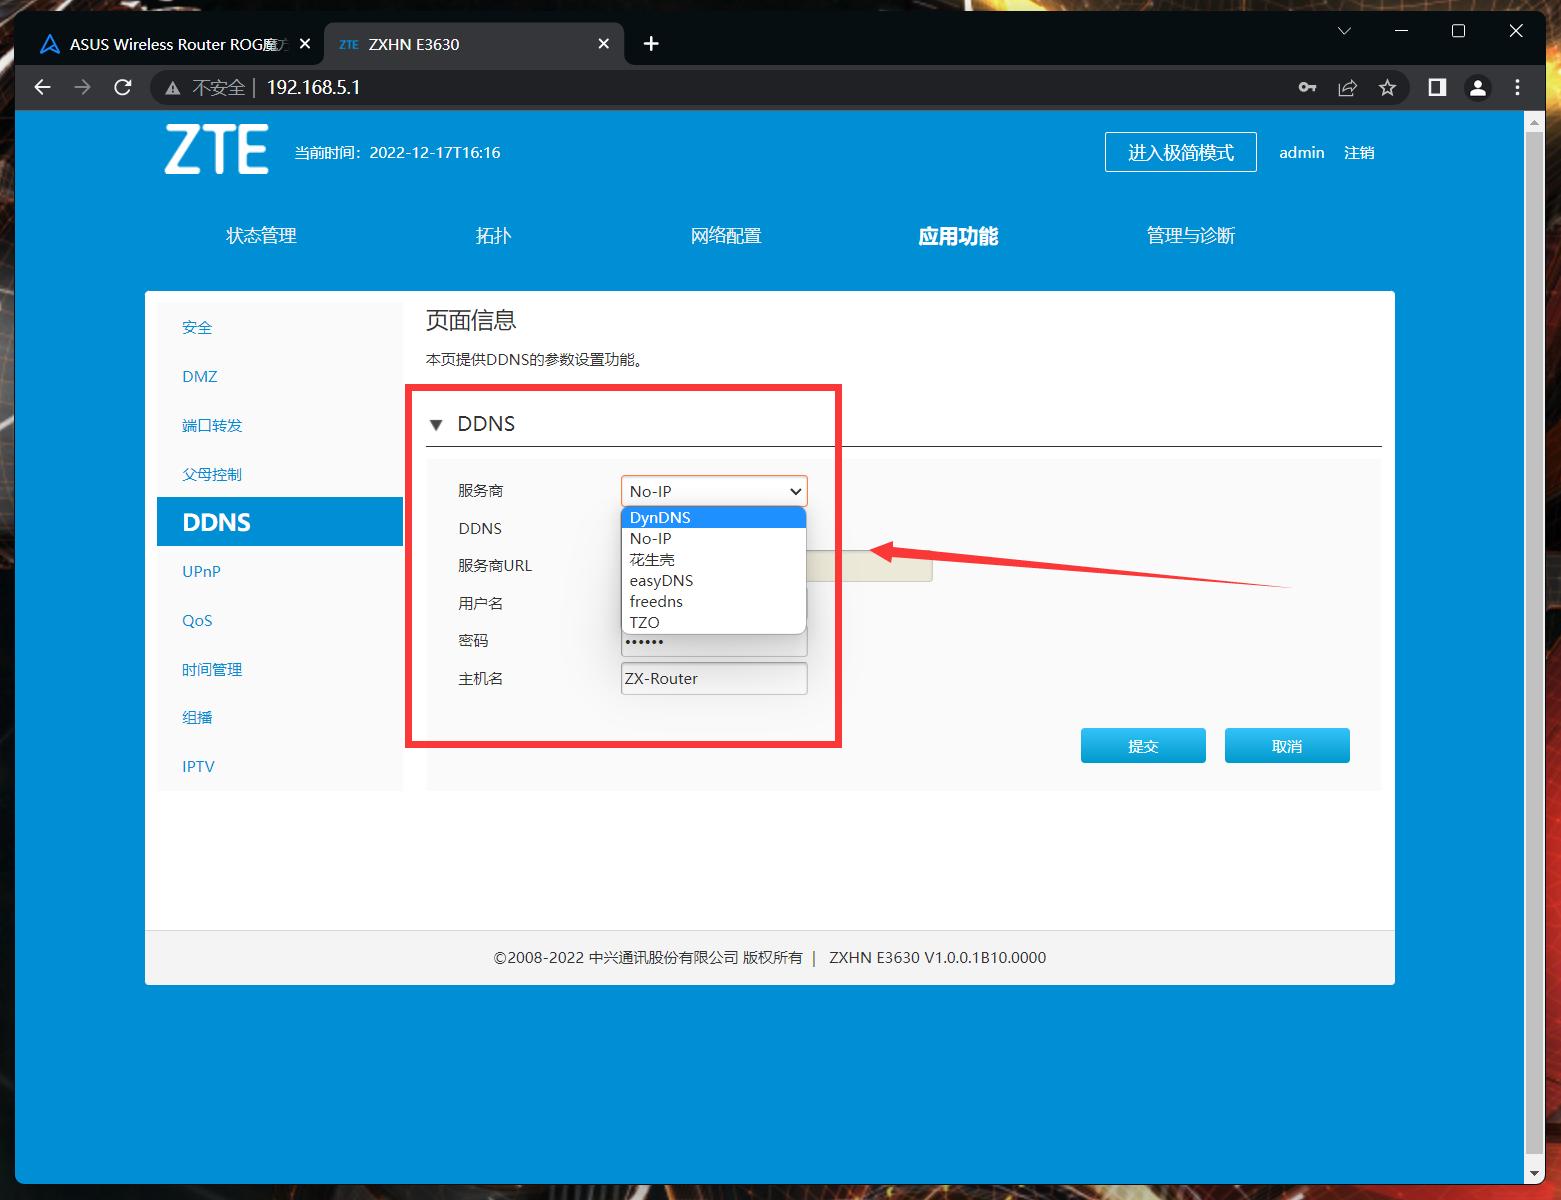Toggle the browser side panel icon
The width and height of the screenshot is (1561, 1200).
tap(1437, 88)
